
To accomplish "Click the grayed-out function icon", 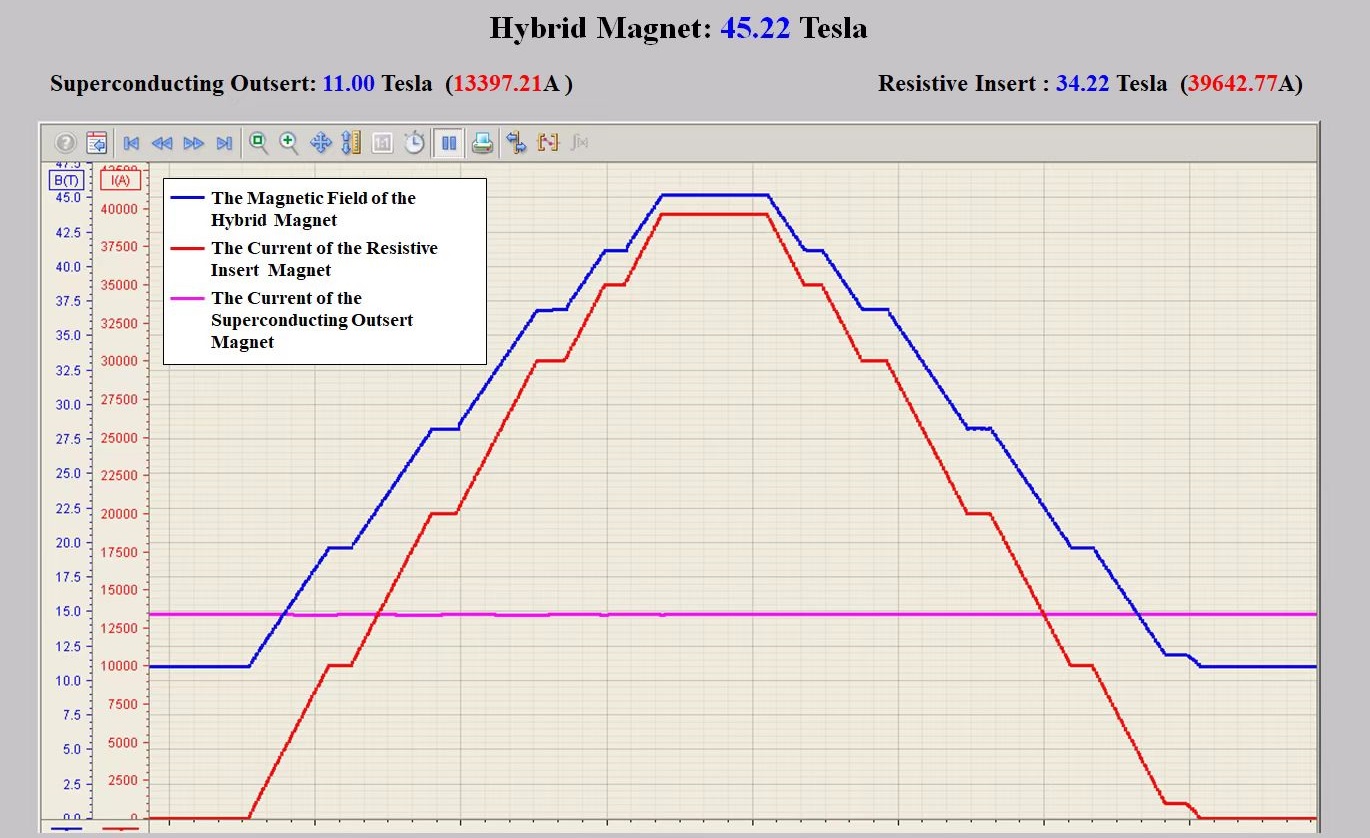I will tap(579, 143).
